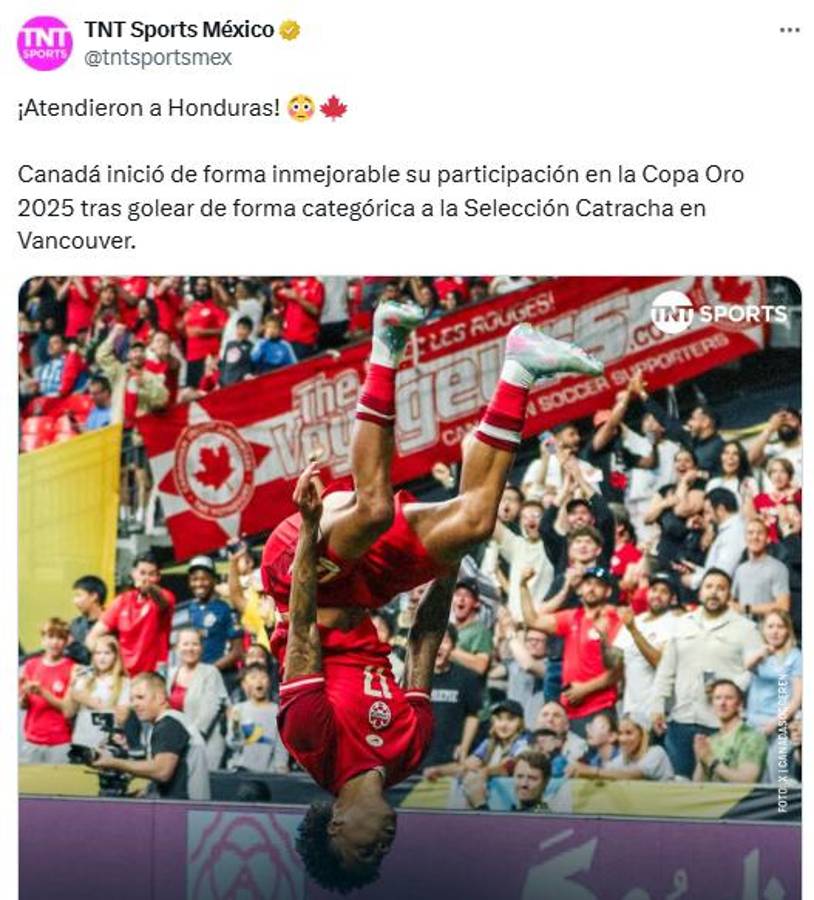This screenshot has width=814, height=900.
Task: Open the backflip celebration photo
Action: coord(410,588)
